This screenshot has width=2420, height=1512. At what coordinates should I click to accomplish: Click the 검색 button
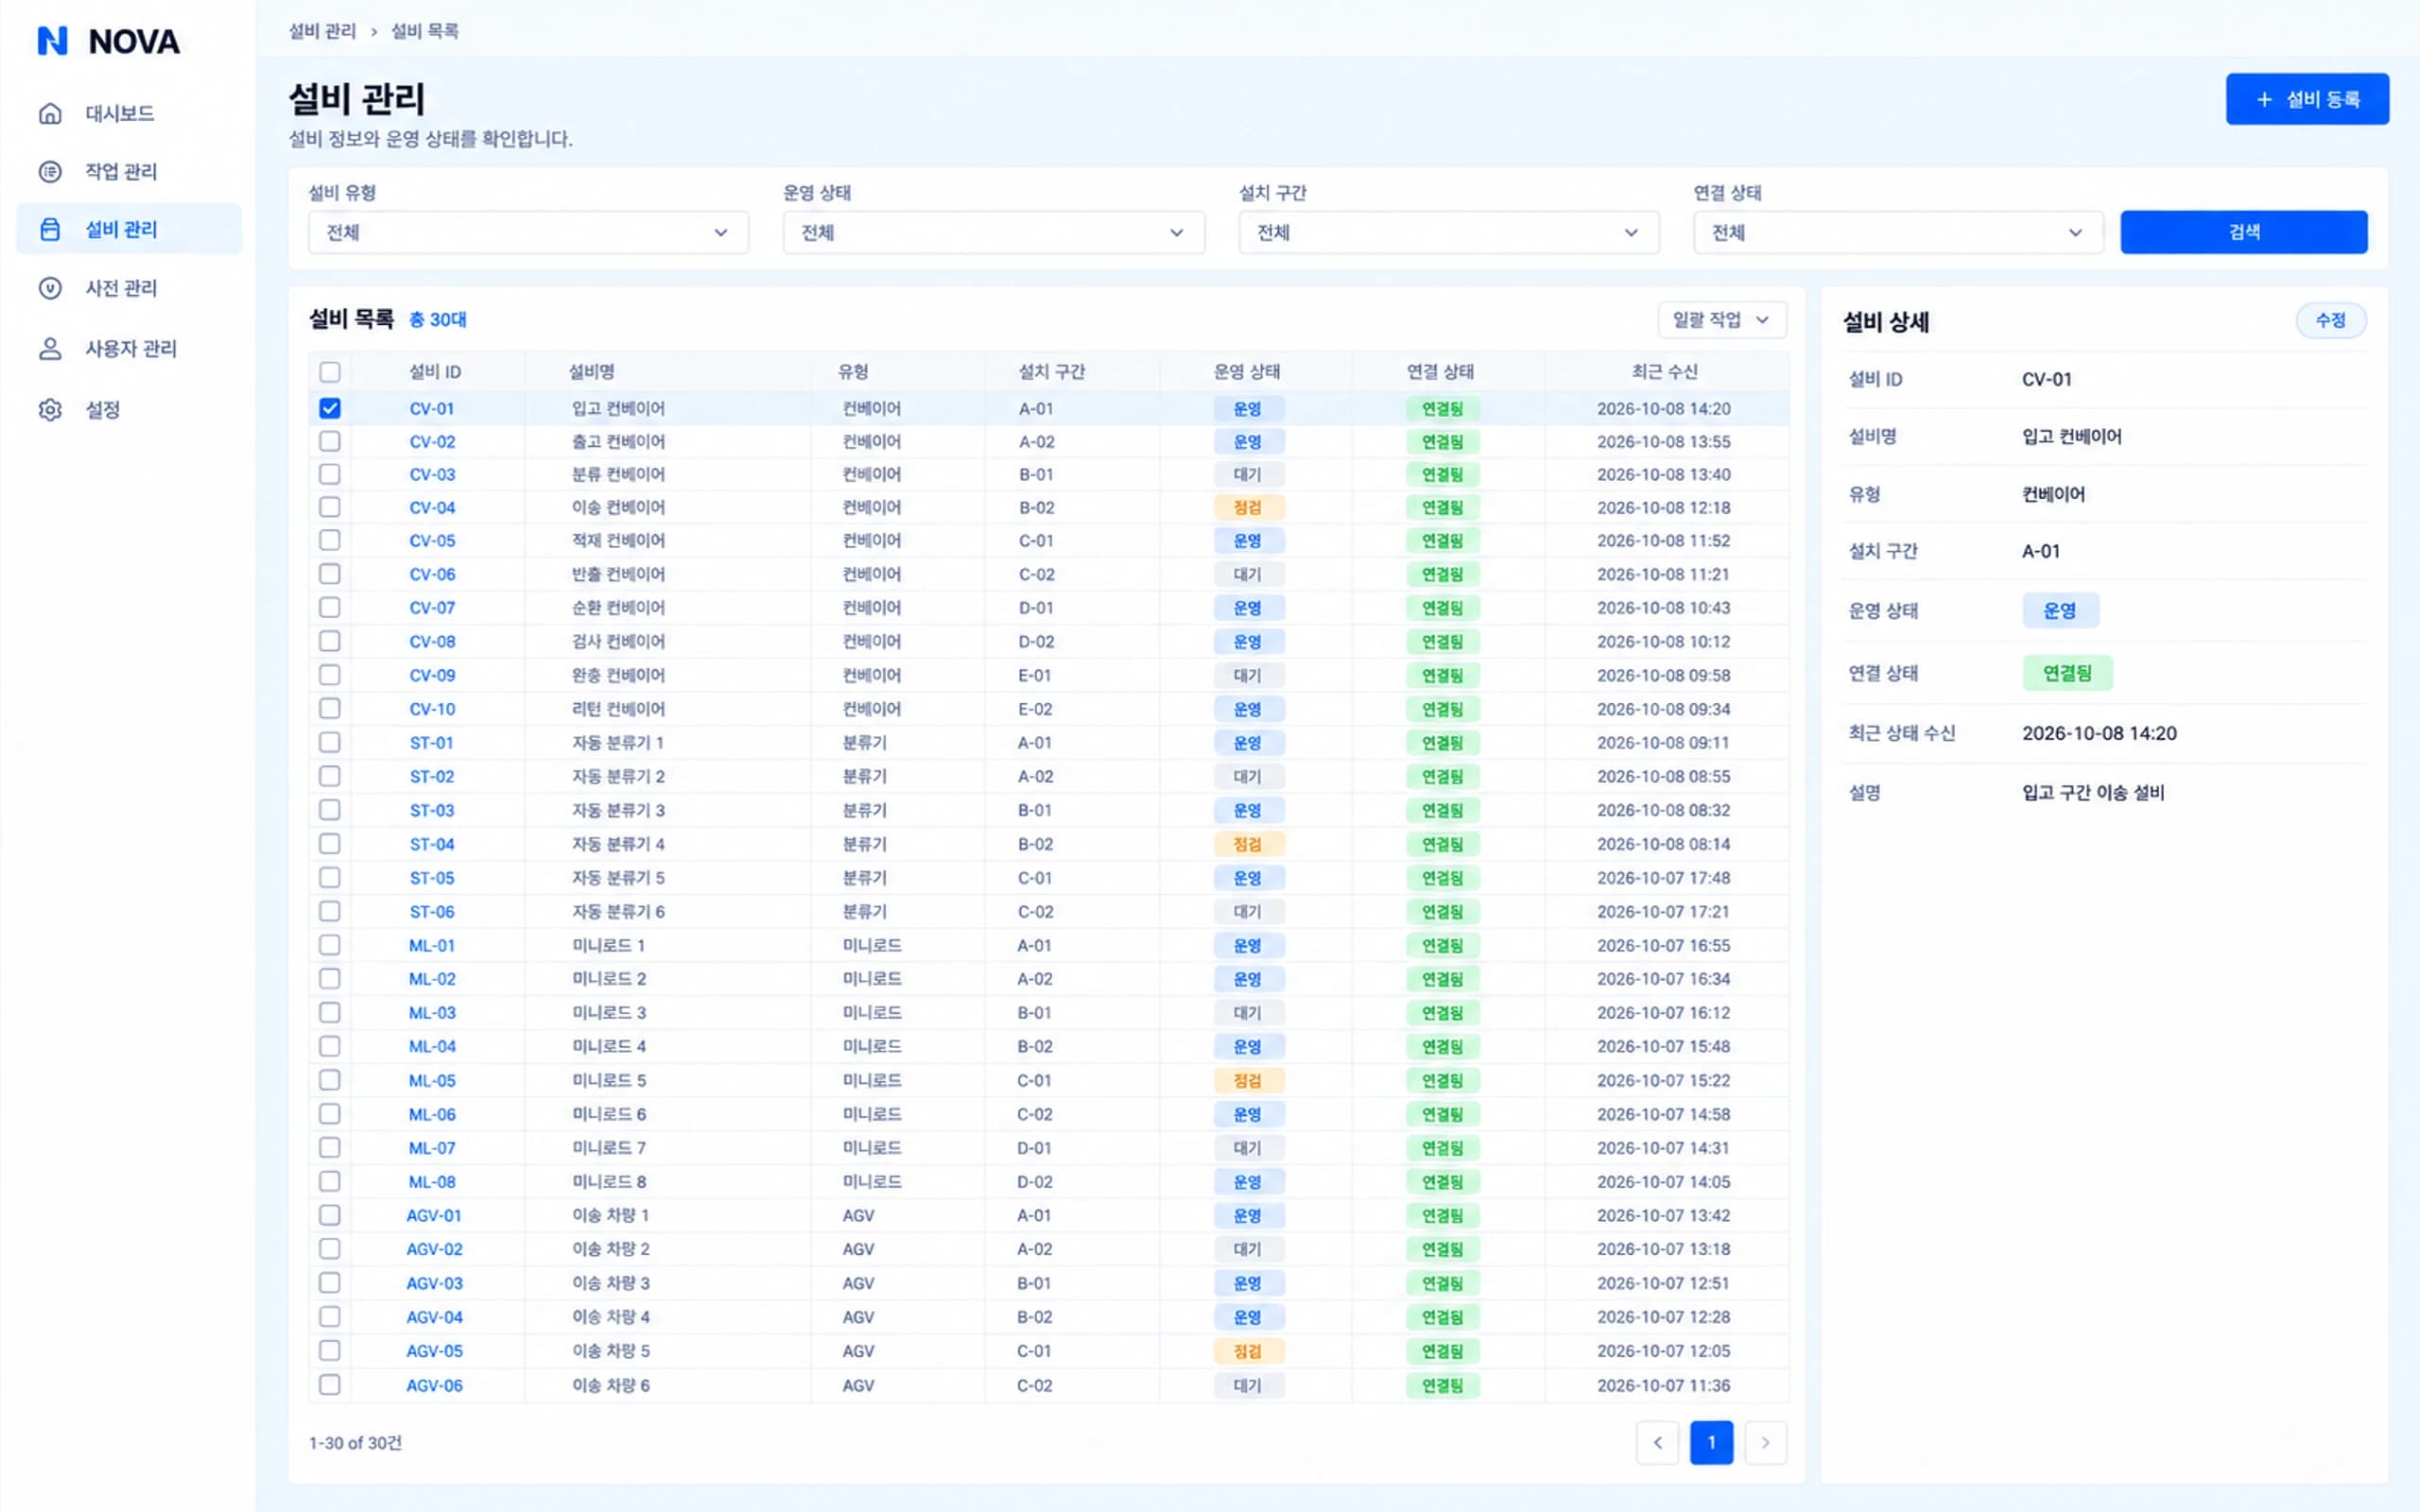point(2243,232)
